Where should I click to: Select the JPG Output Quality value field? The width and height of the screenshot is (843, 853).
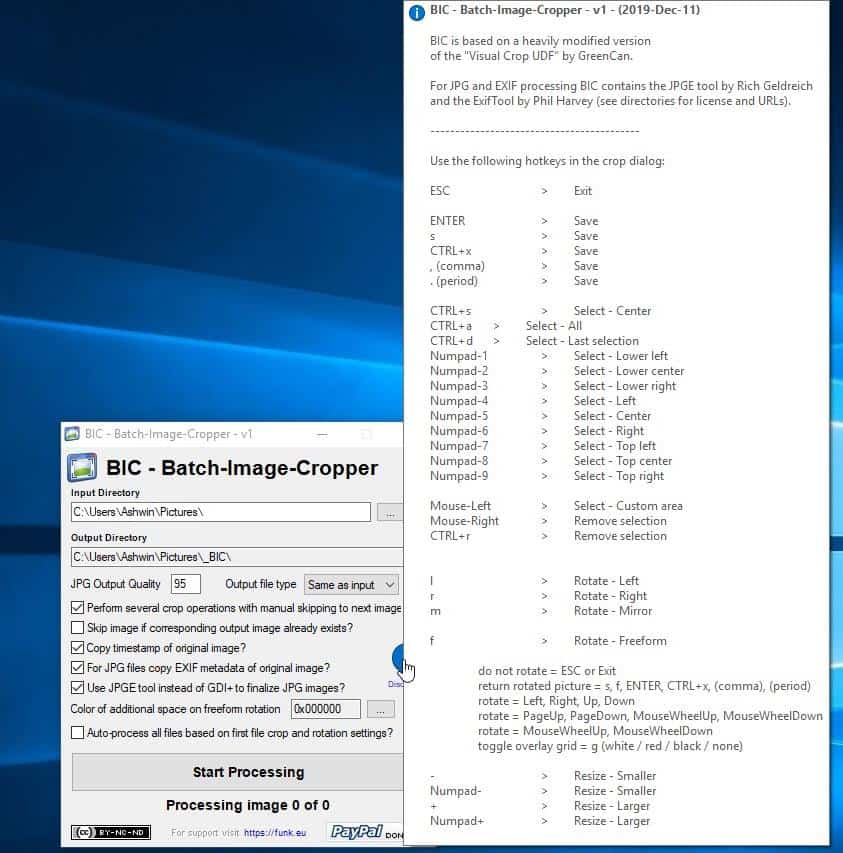tap(185, 583)
